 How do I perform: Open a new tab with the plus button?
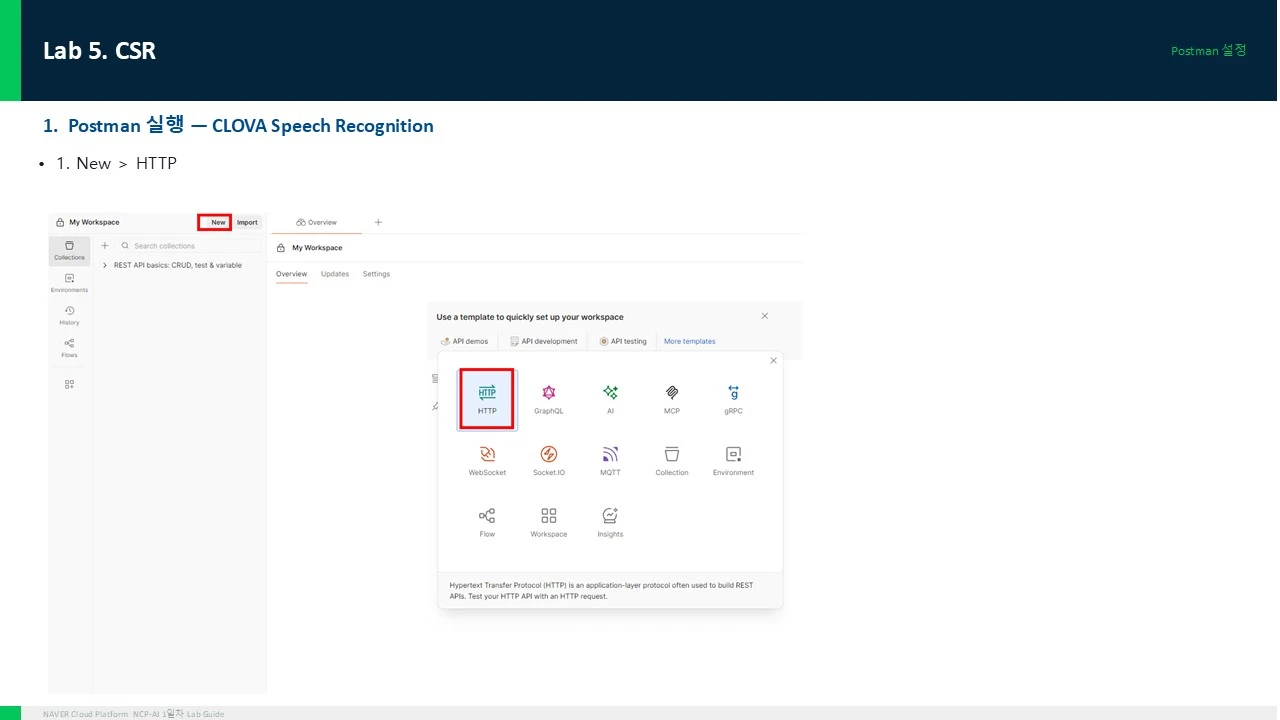pos(378,222)
